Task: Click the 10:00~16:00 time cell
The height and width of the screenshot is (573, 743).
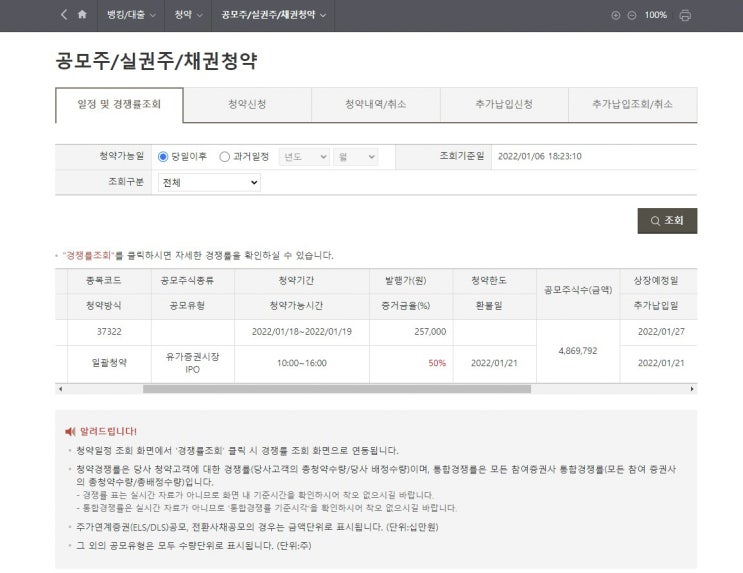Action: (302, 363)
